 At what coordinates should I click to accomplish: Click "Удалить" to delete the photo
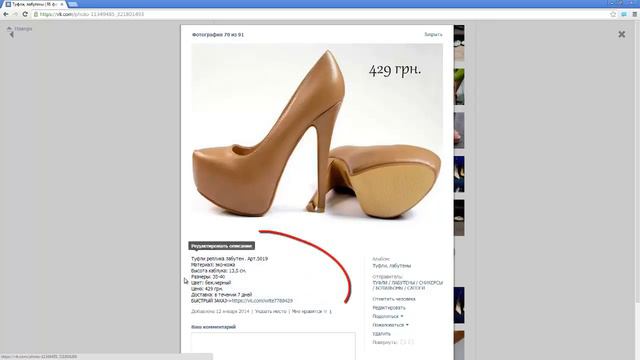tap(381, 333)
